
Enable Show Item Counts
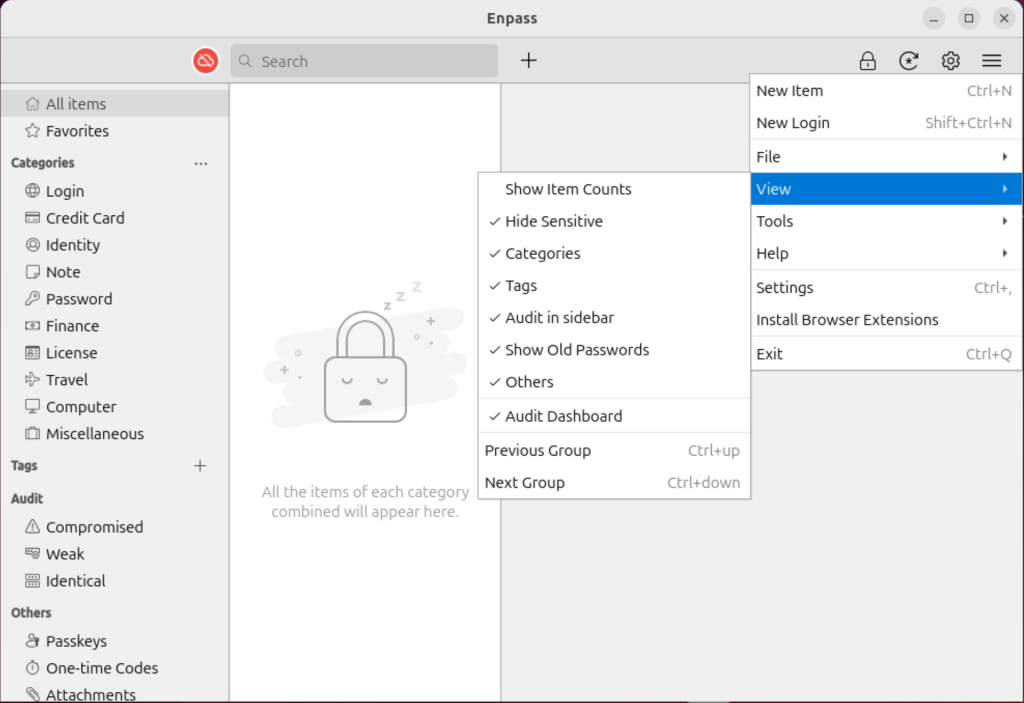point(568,189)
